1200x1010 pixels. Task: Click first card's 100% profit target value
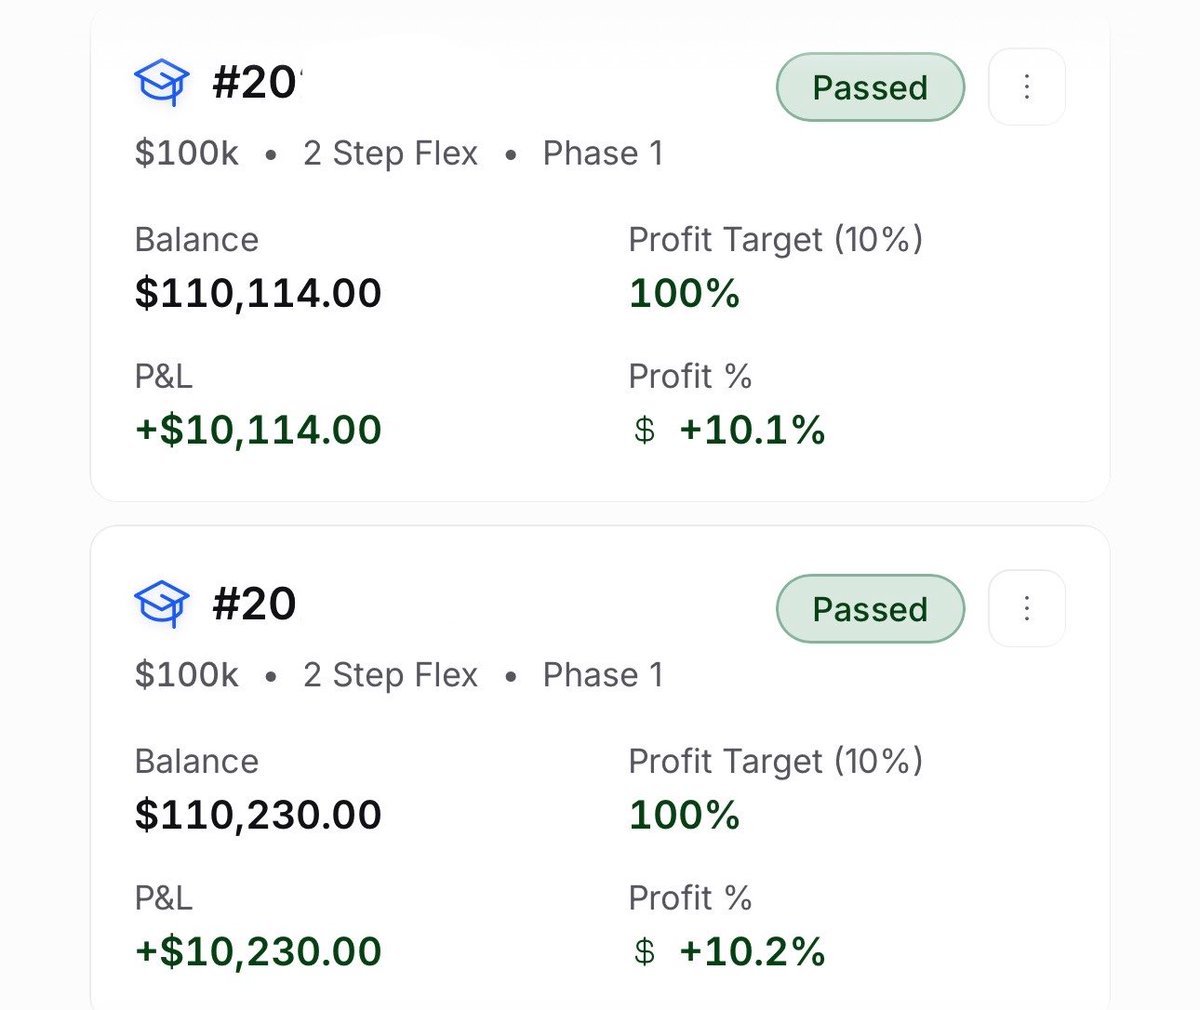pos(685,293)
